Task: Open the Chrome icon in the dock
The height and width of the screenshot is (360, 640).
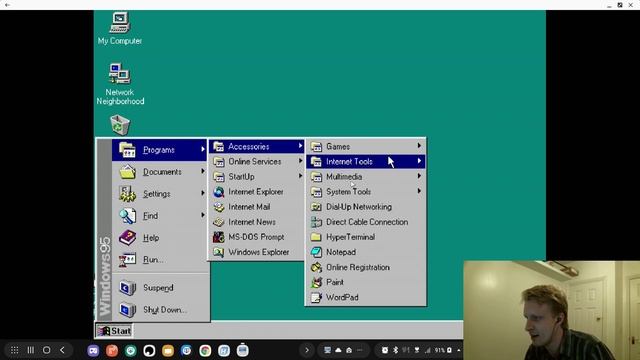Action: pos(205,351)
